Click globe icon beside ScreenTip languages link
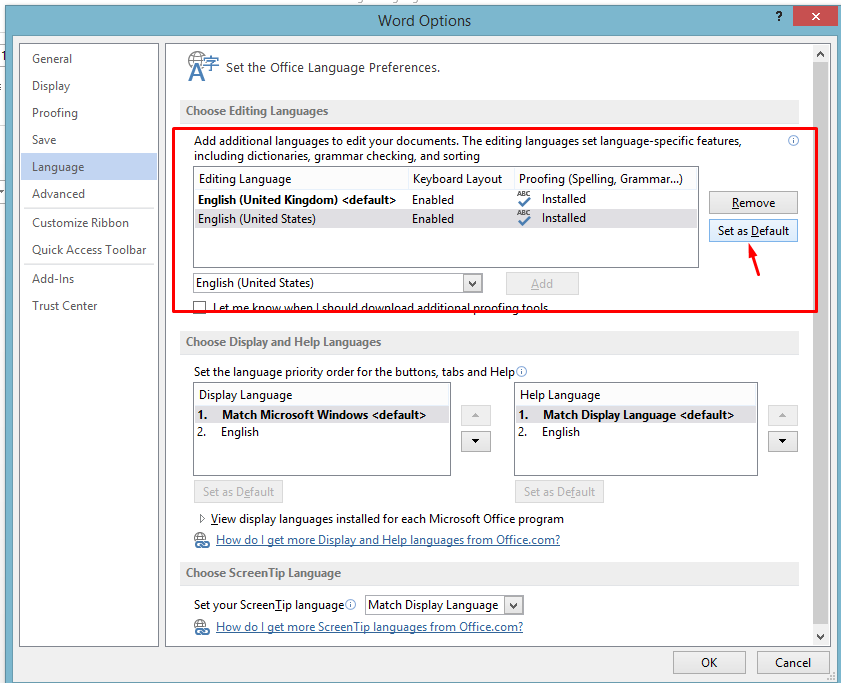This screenshot has width=841, height=683. (x=202, y=627)
